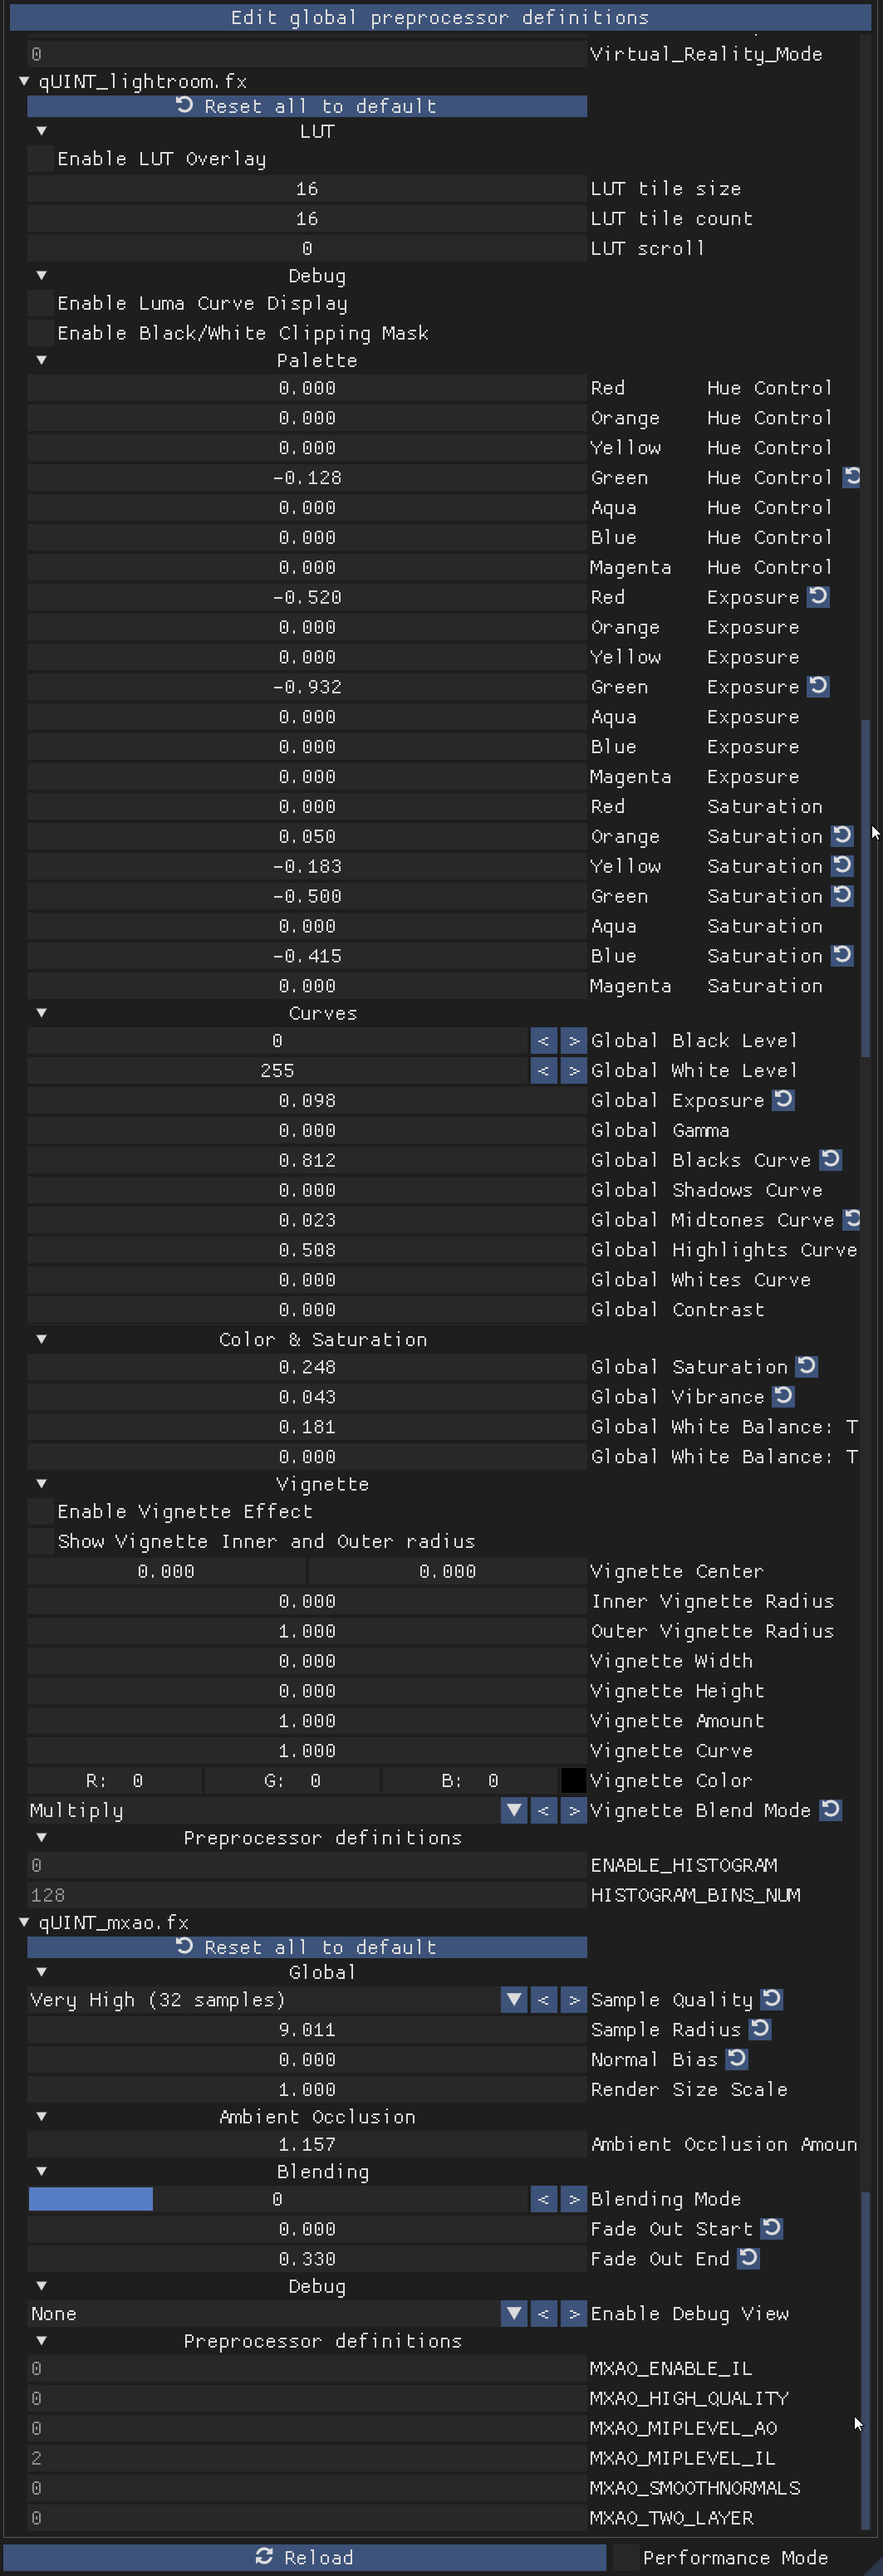Image resolution: width=883 pixels, height=2576 pixels.
Task: Reset Yellow Saturation to default
Action: coord(842,866)
